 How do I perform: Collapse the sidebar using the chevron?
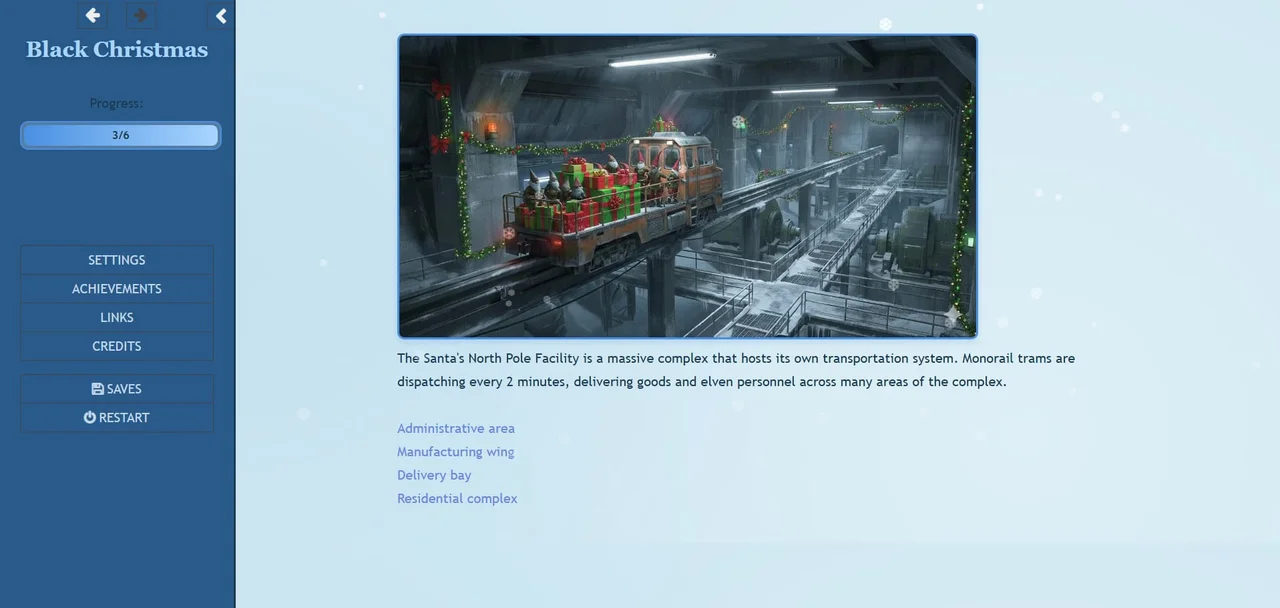(x=221, y=15)
